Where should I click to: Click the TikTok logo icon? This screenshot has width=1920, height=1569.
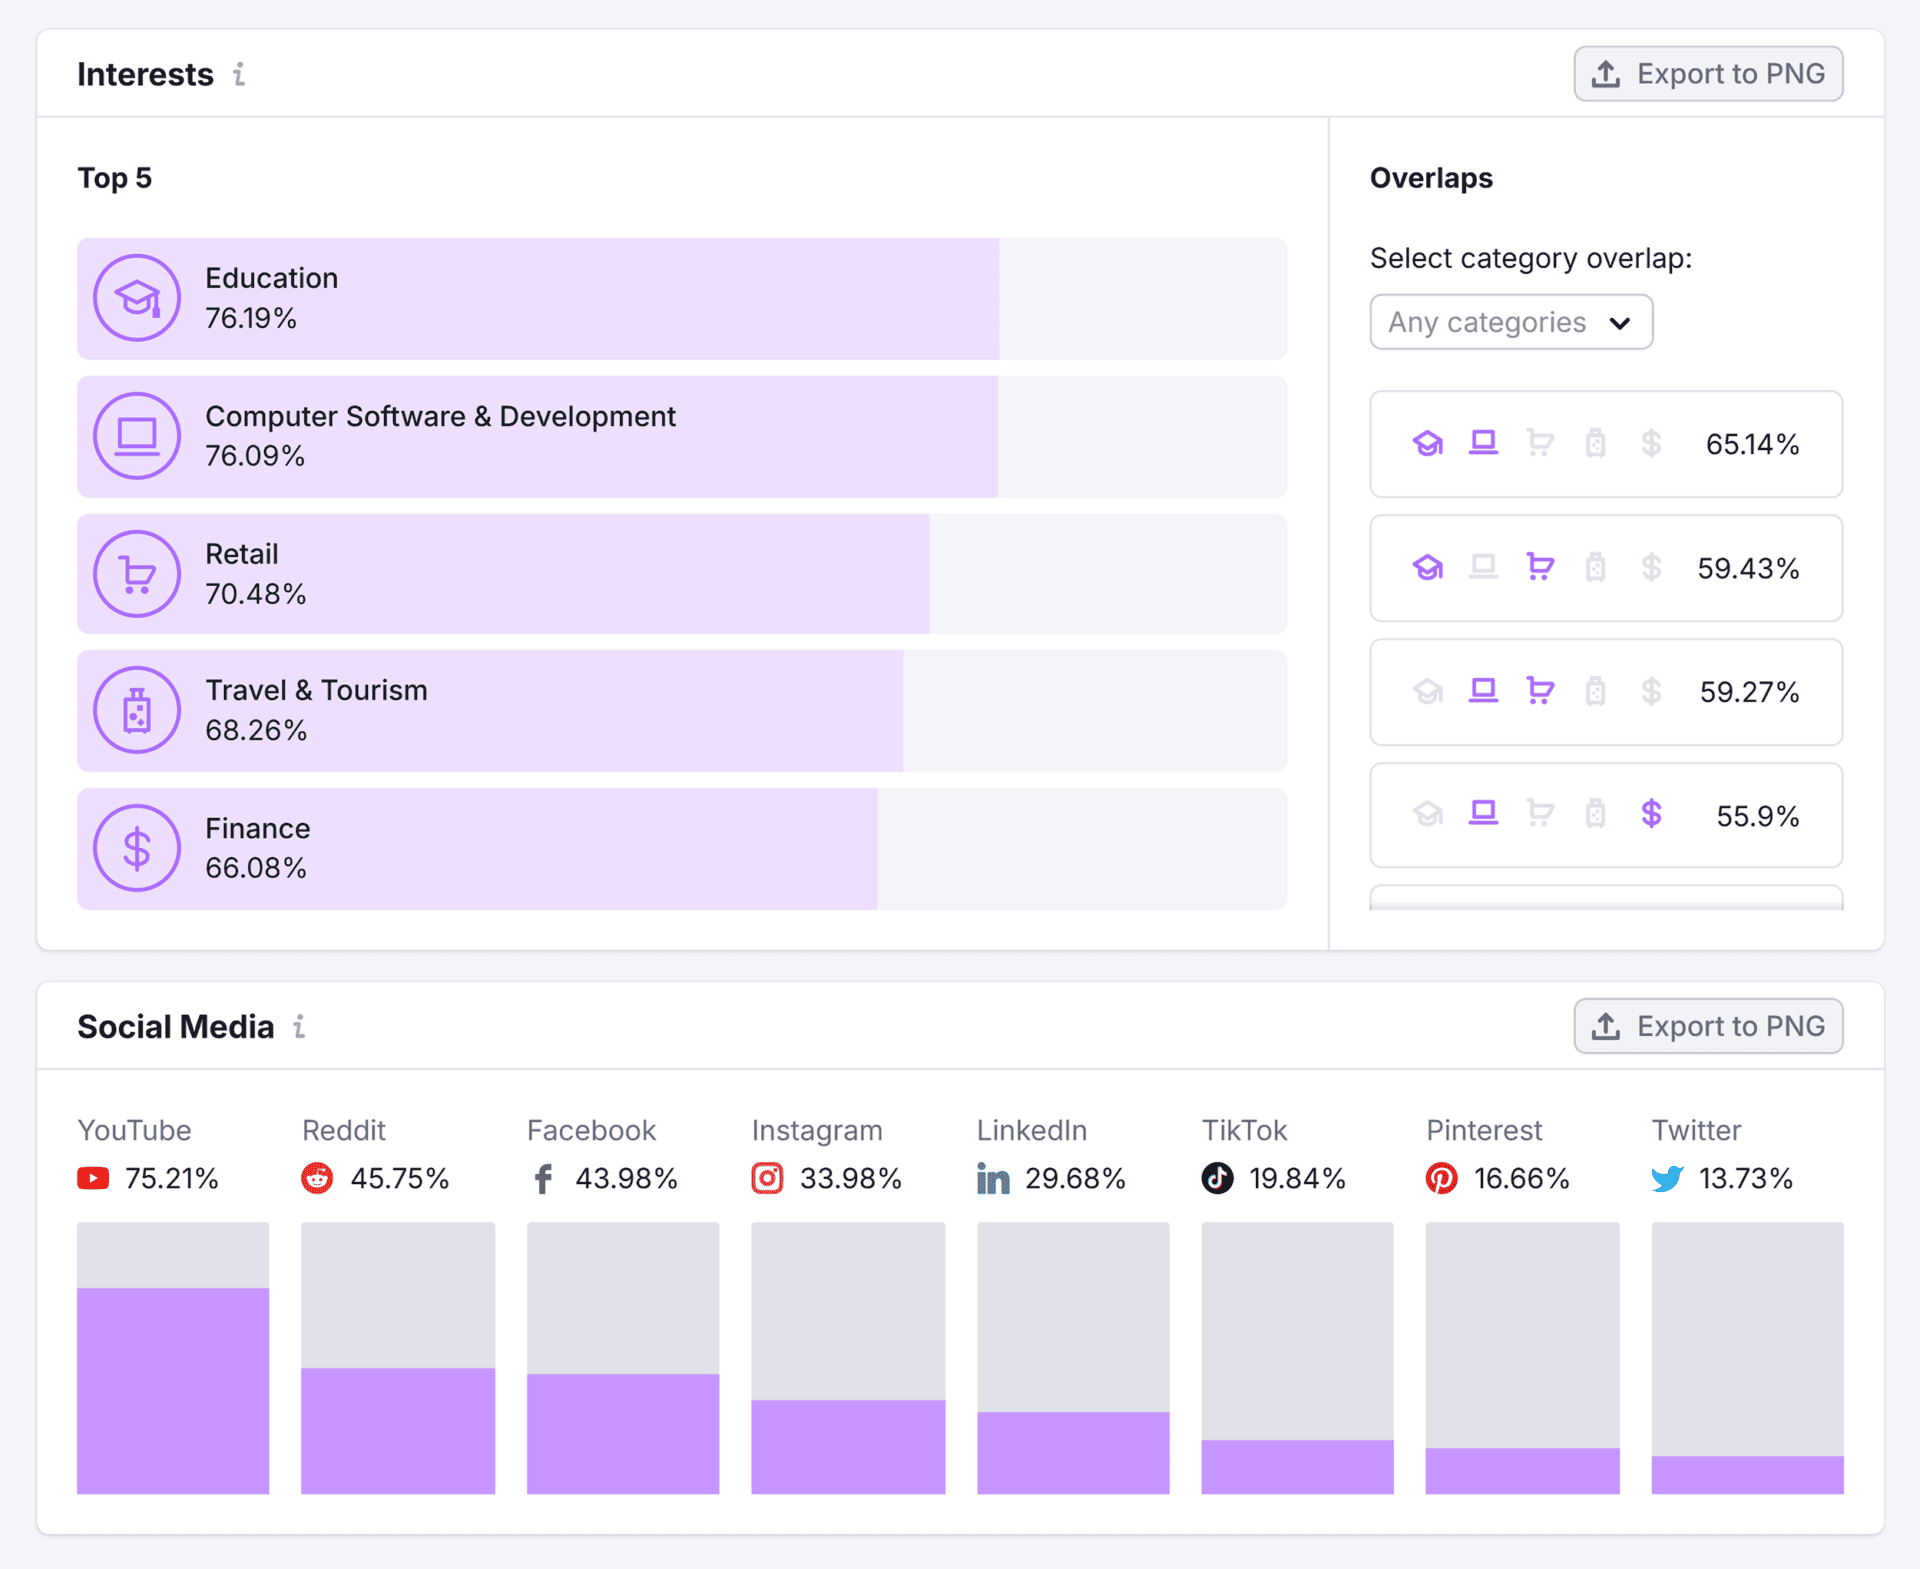pos(1217,1178)
